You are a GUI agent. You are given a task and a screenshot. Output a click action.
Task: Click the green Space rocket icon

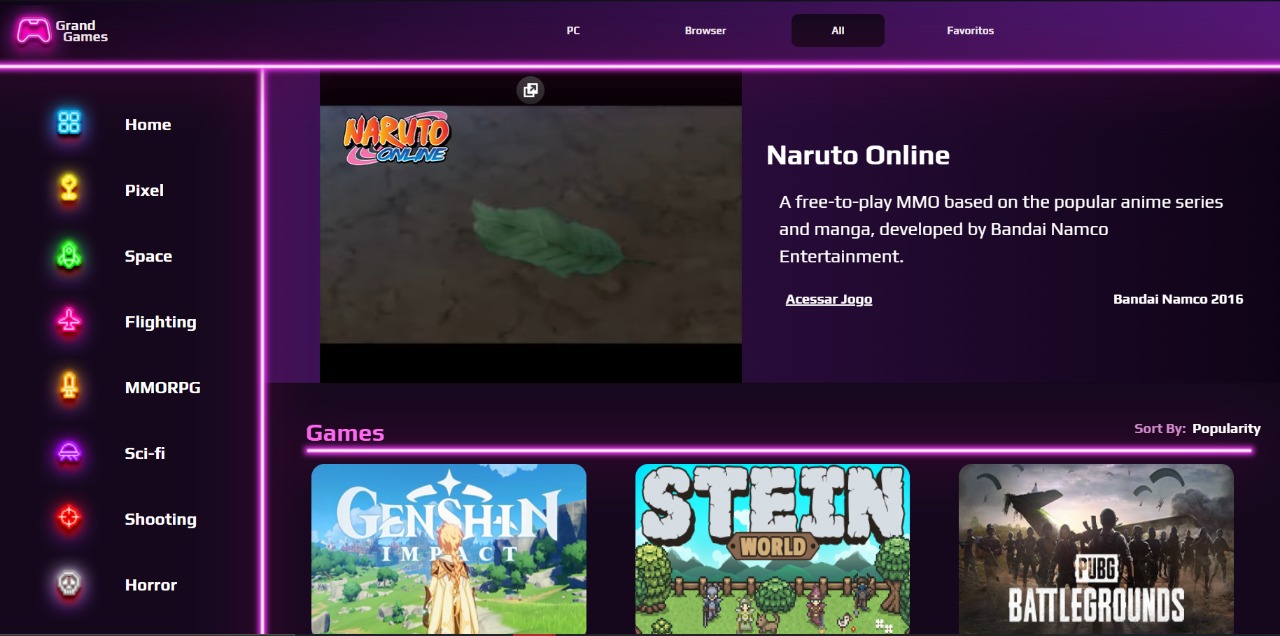tap(69, 255)
